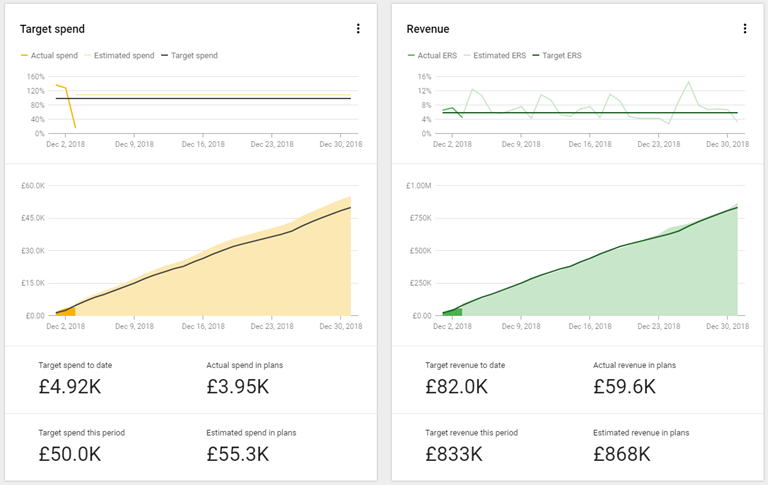Click the £750K axis label on revenue chart

(x=421, y=218)
